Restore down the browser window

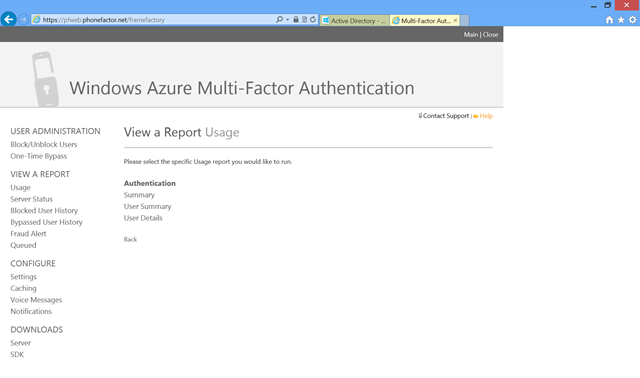pos(607,5)
